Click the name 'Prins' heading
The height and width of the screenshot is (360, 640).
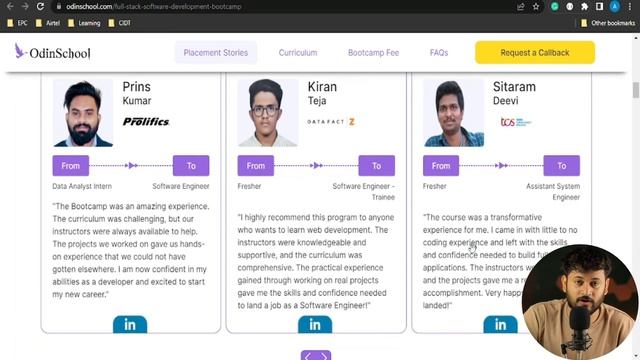137,87
